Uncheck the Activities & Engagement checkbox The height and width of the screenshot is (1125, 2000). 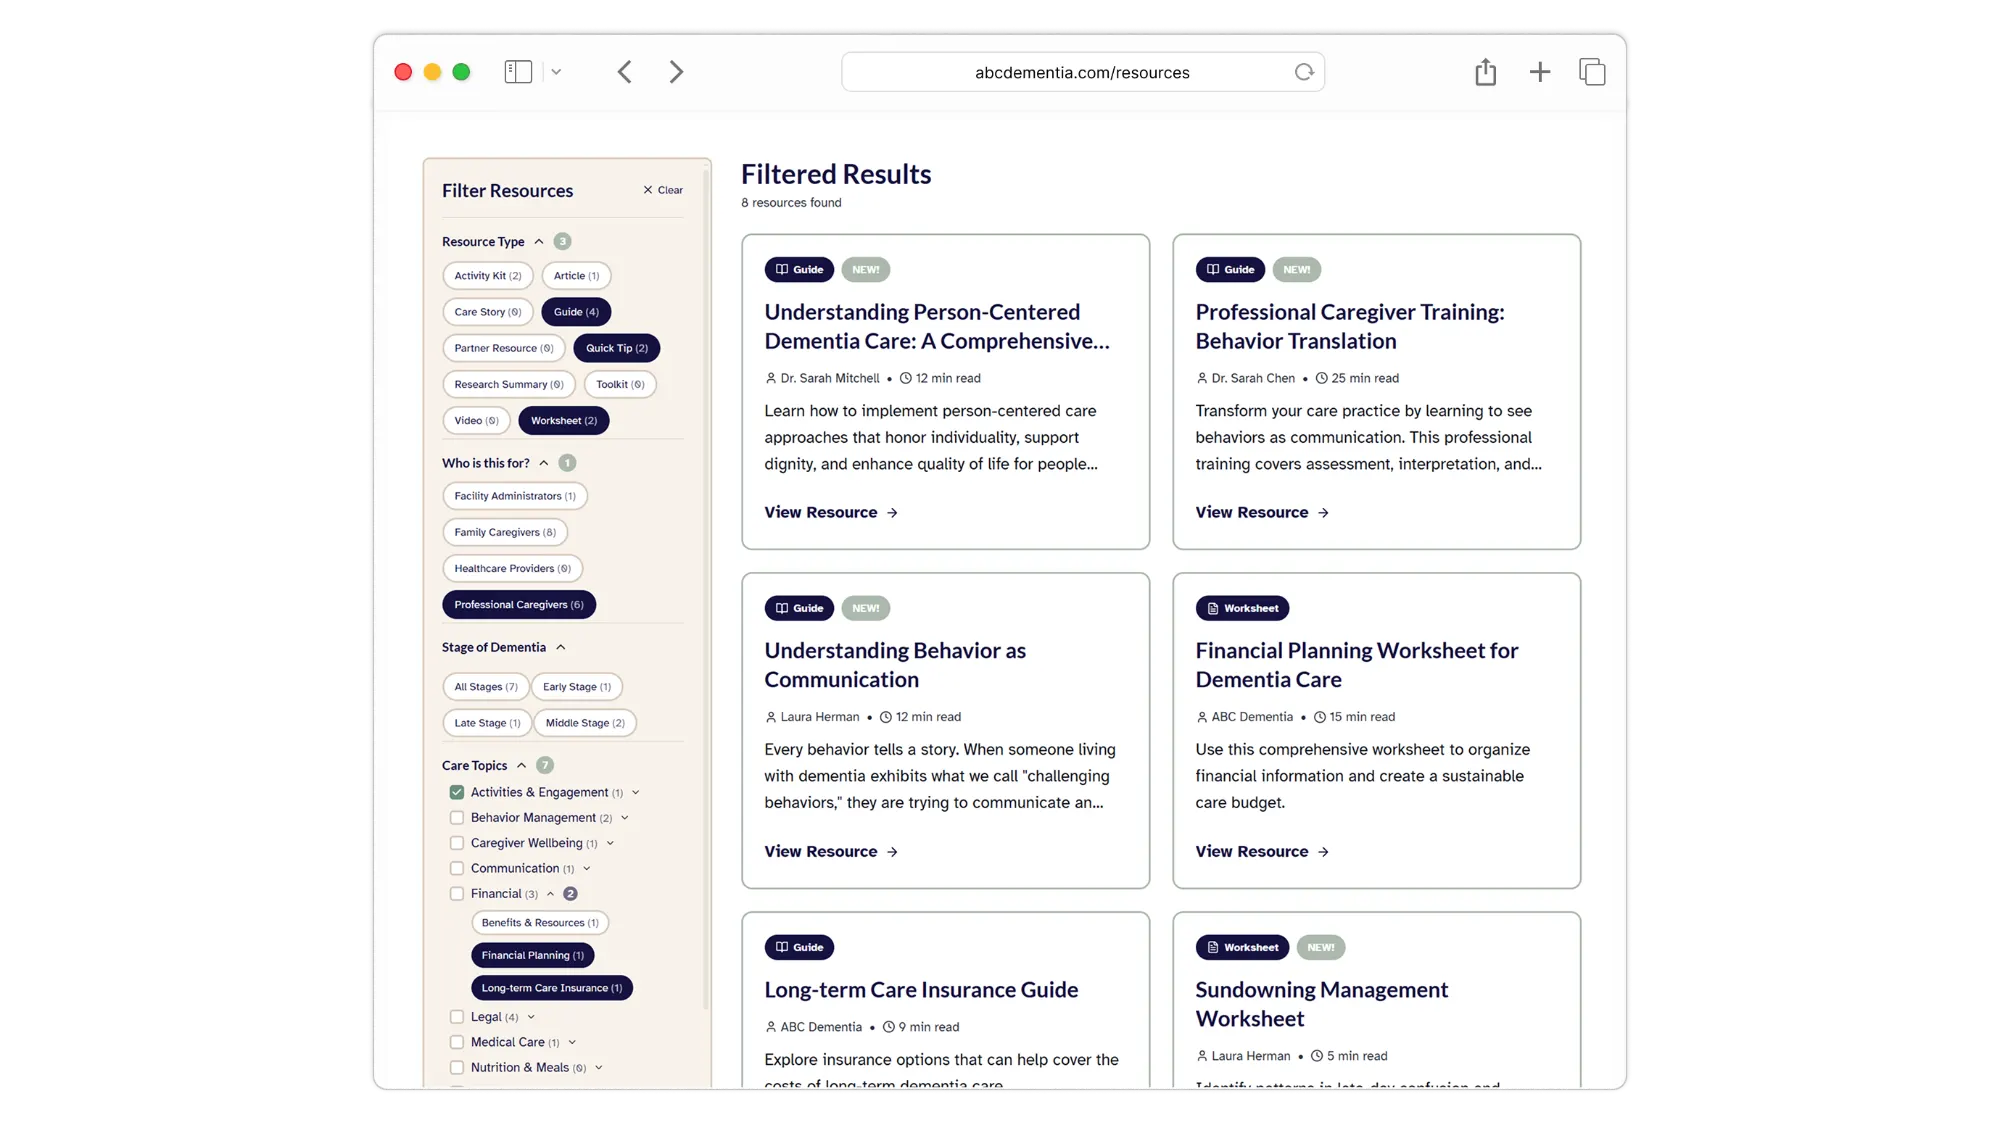(456, 791)
